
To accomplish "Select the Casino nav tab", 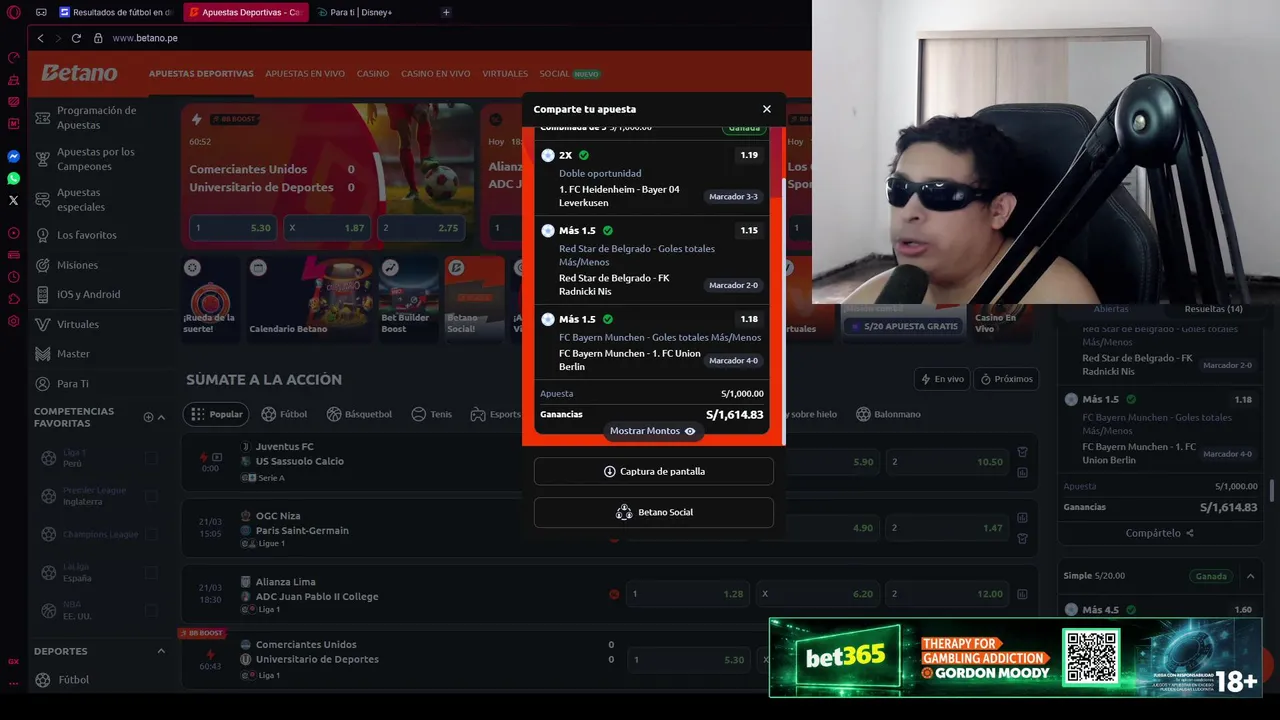I will coord(373,74).
